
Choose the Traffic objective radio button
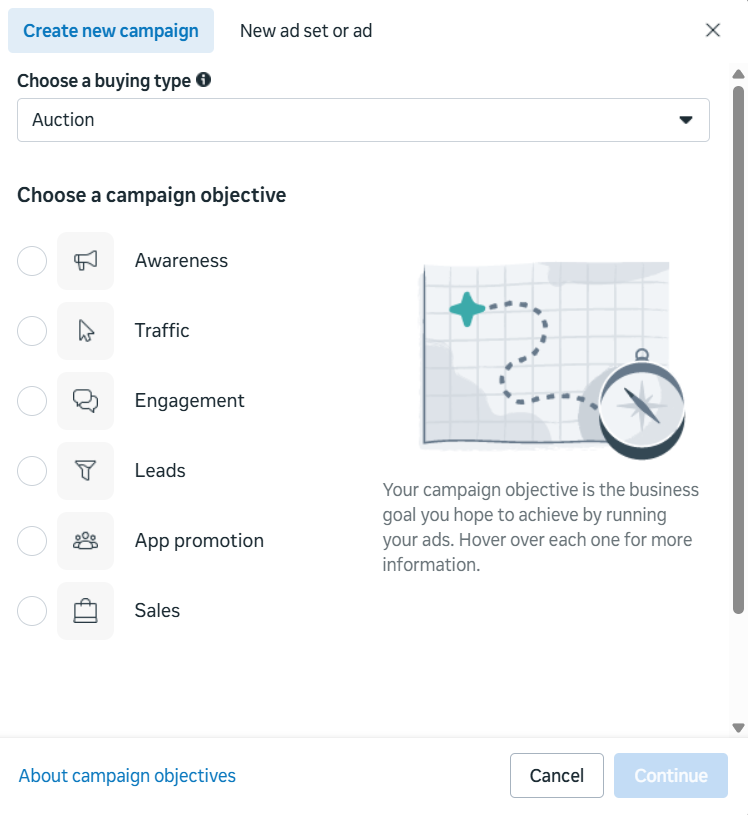(31, 331)
